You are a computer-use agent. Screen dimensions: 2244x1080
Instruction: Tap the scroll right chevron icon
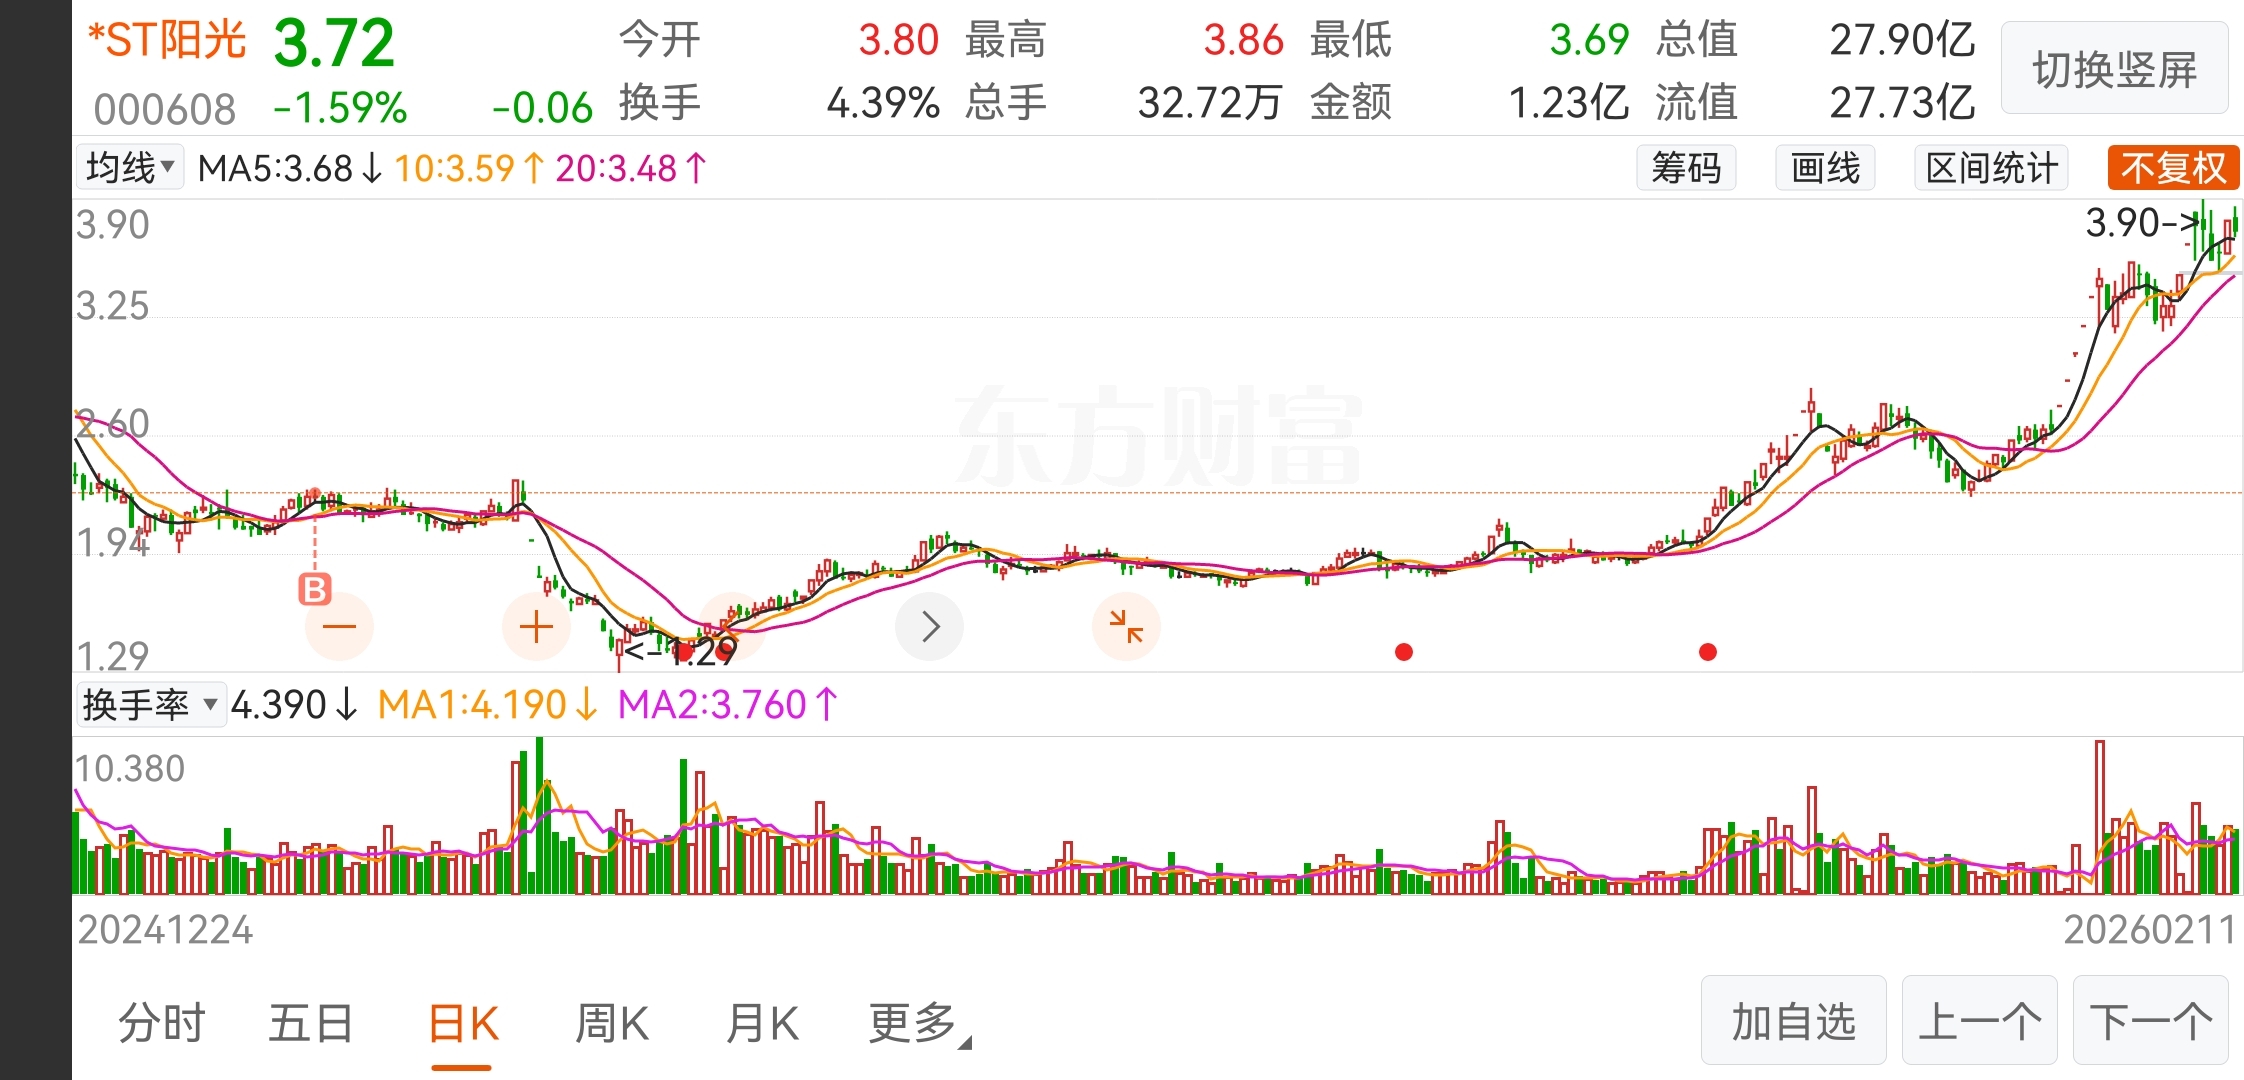pyautogui.click(x=930, y=627)
